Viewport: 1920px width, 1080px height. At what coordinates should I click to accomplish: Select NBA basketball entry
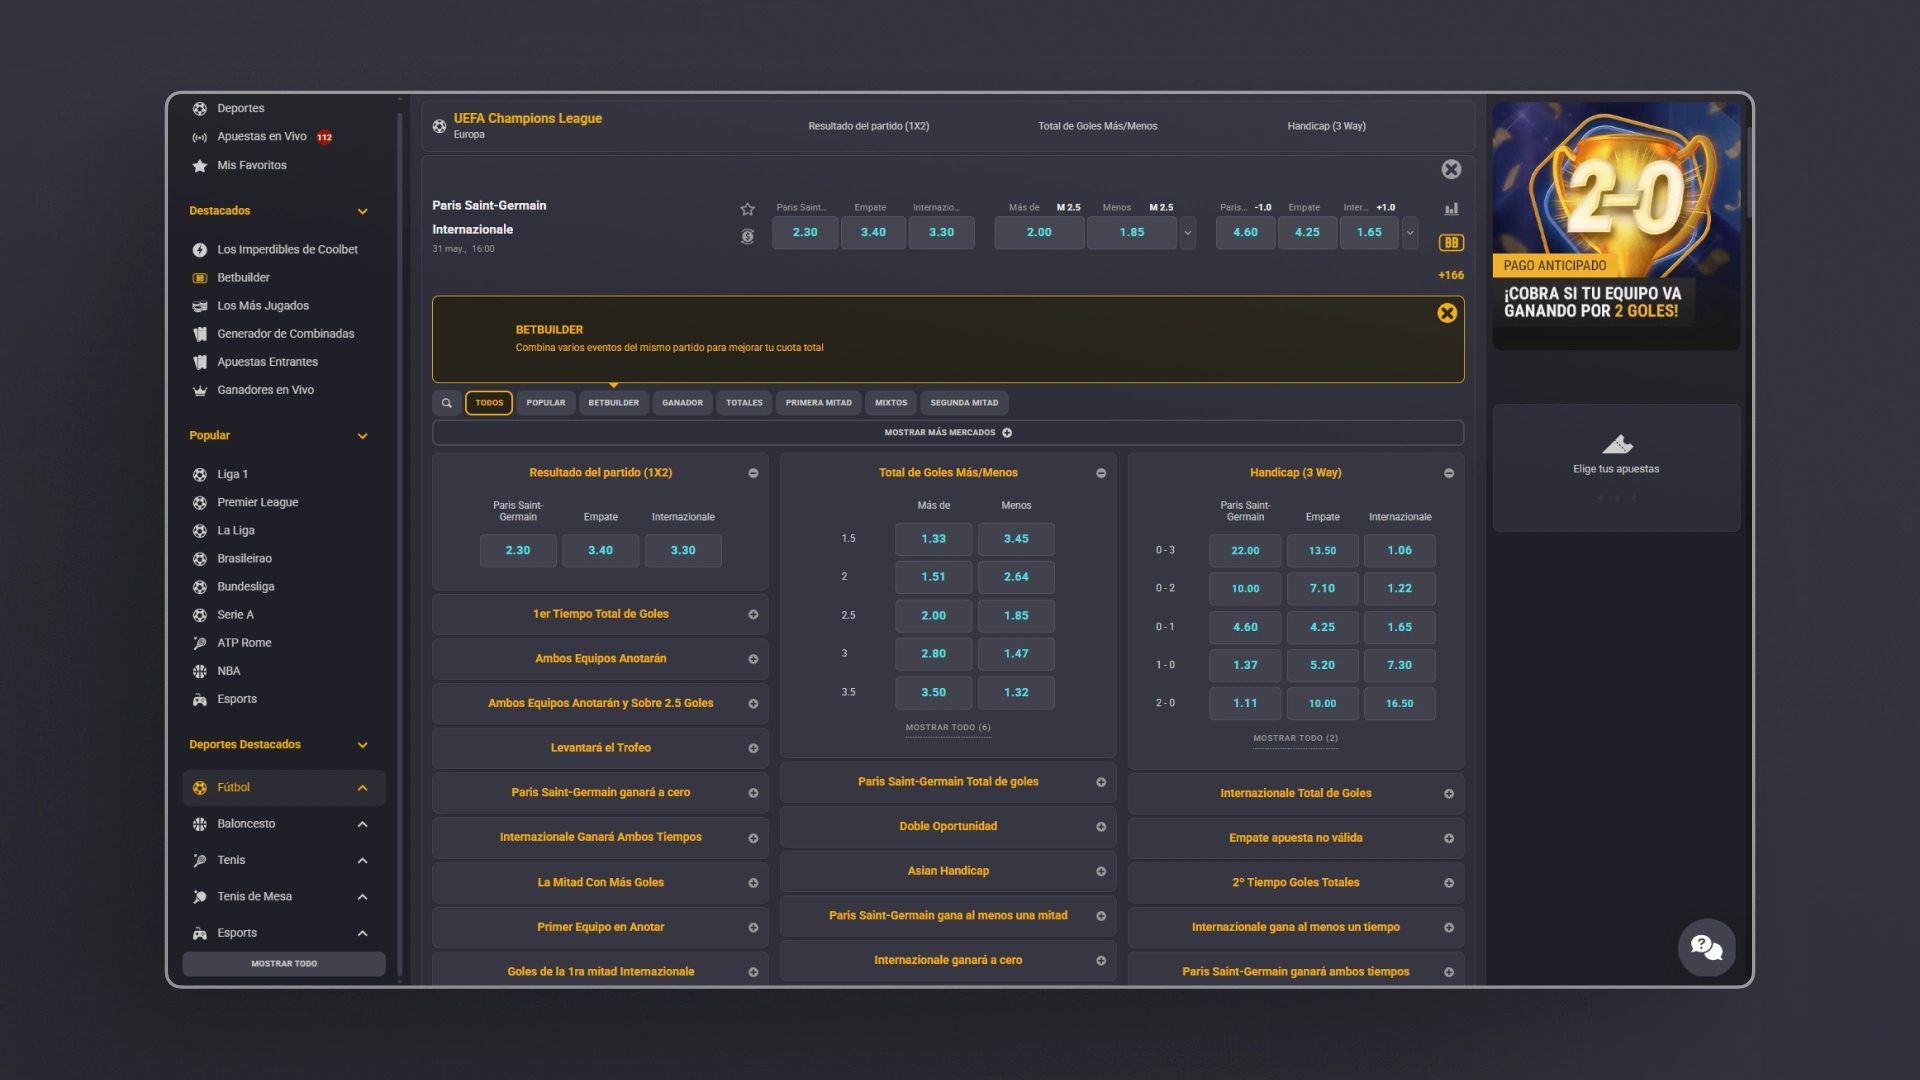click(x=228, y=671)
